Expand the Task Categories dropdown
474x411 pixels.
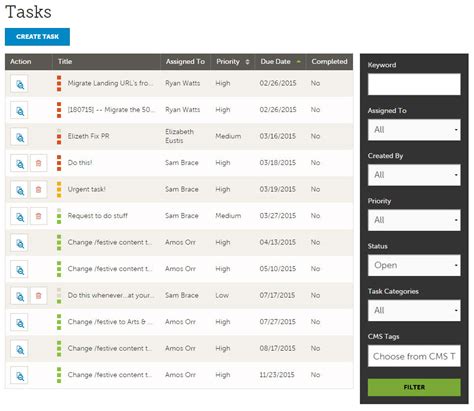414,310
